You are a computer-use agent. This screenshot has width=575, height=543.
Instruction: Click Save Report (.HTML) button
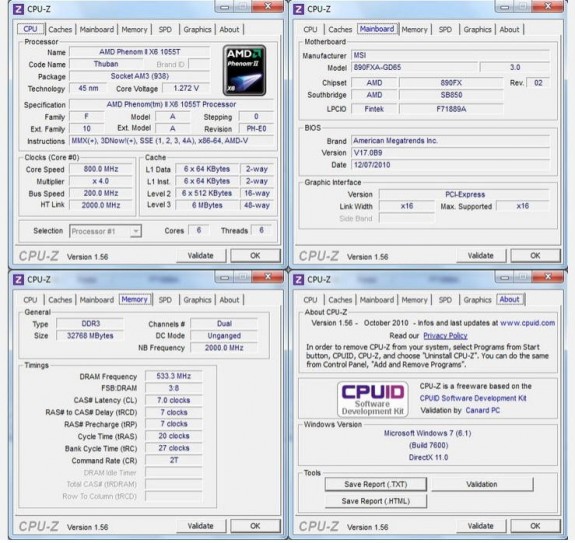point(376,501)
